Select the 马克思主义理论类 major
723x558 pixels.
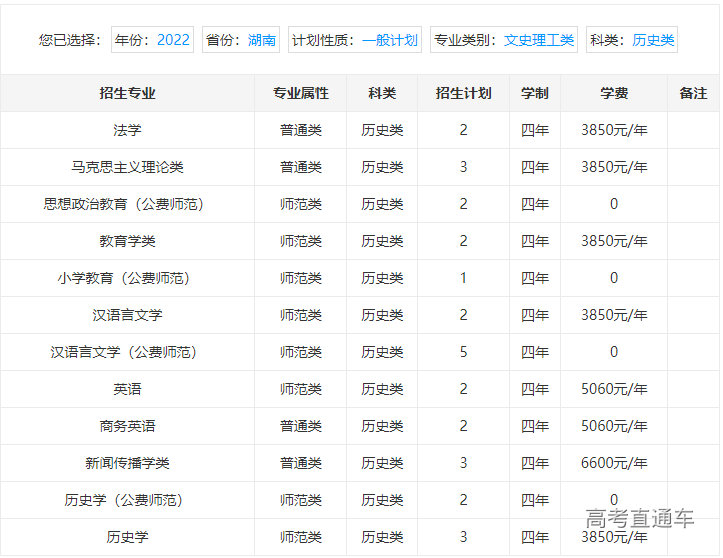click(127, 167)
